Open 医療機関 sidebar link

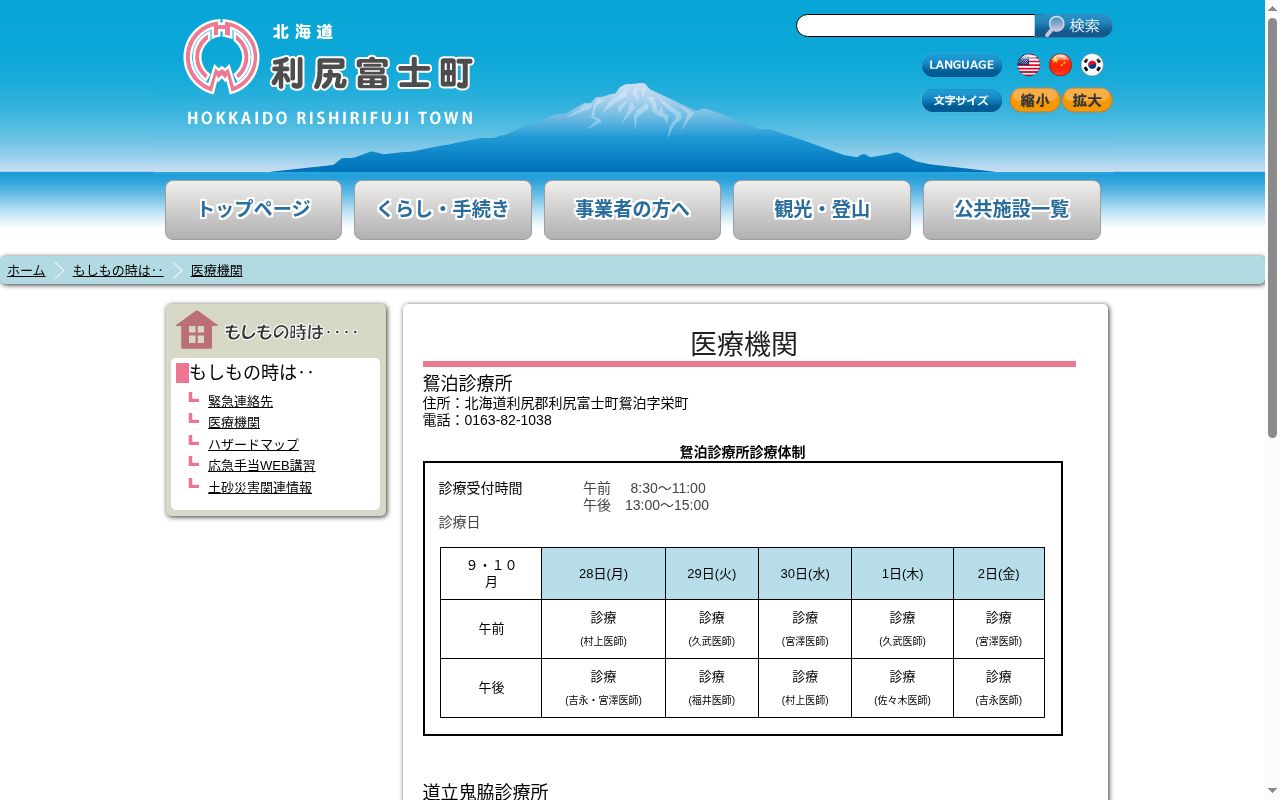[234, 423]
